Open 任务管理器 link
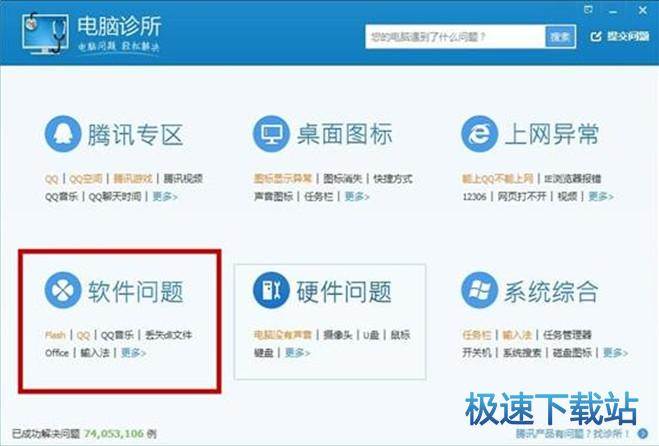This screenshot has height=446, width=659. [x=567, y=335]
